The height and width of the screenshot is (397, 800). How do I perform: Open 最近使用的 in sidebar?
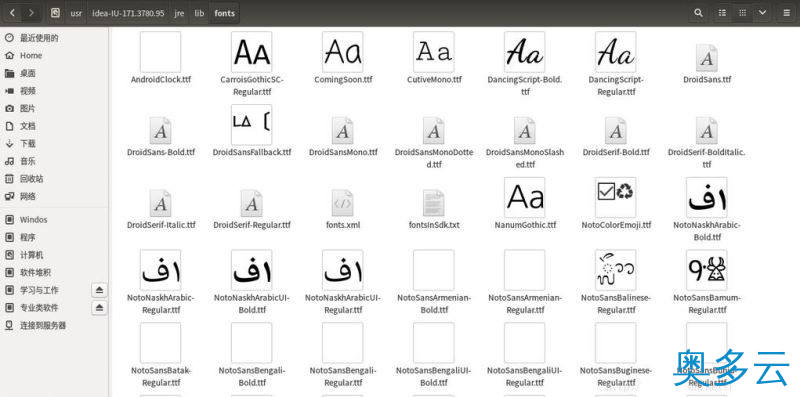[x=54, y=38]
